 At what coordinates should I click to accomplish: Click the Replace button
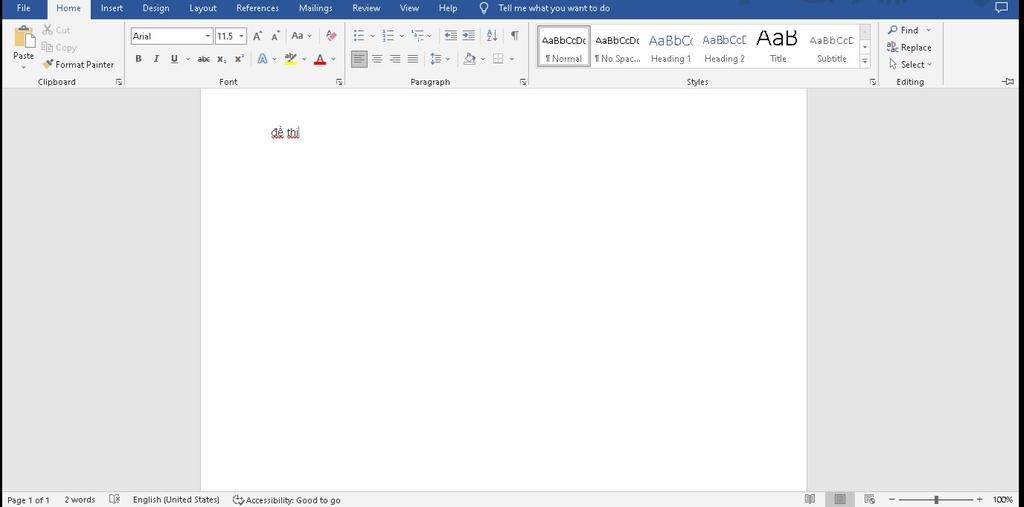909,47
